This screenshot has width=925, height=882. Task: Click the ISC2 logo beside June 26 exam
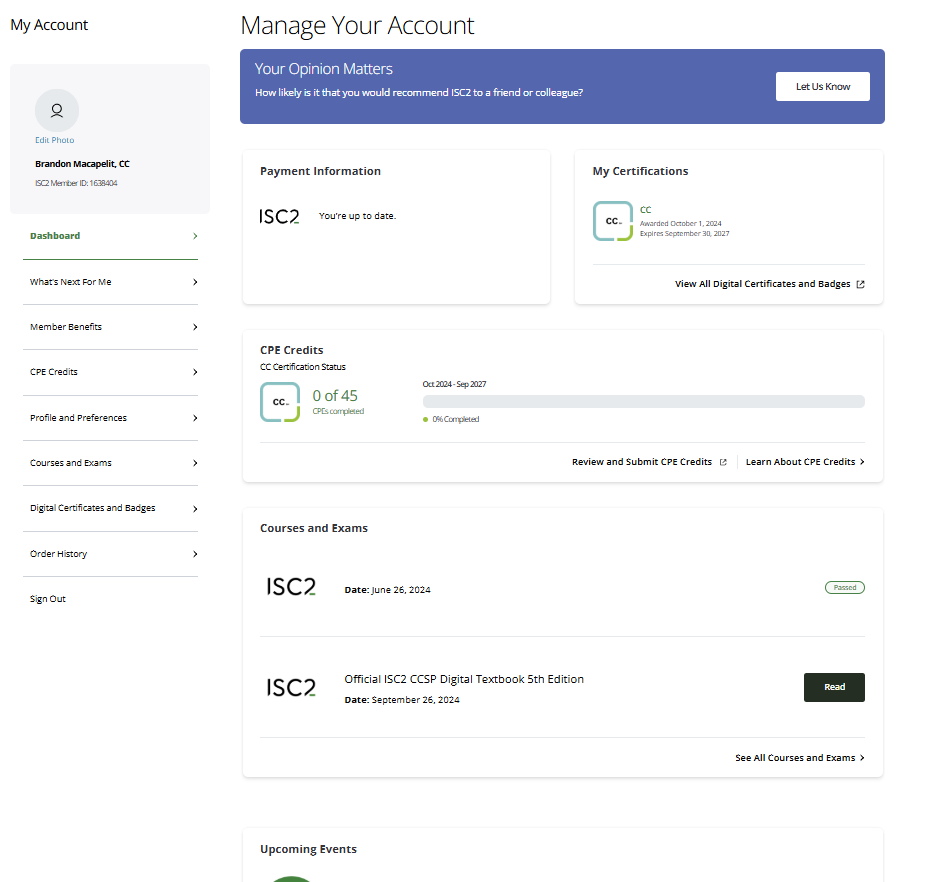coord(290,588)
